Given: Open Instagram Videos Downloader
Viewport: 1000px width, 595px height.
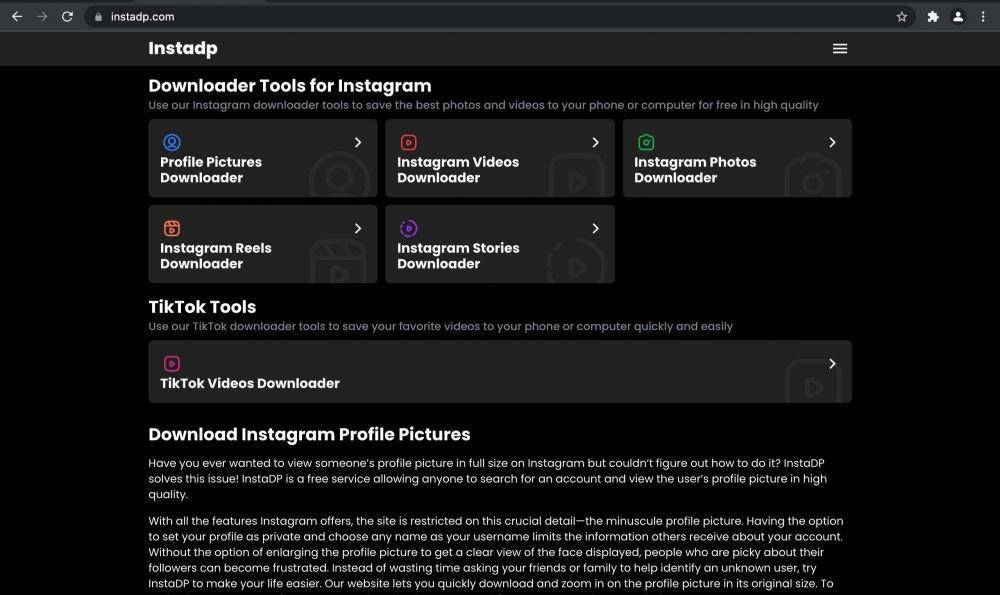Looking at the screenshot, I should click(500, 158).
